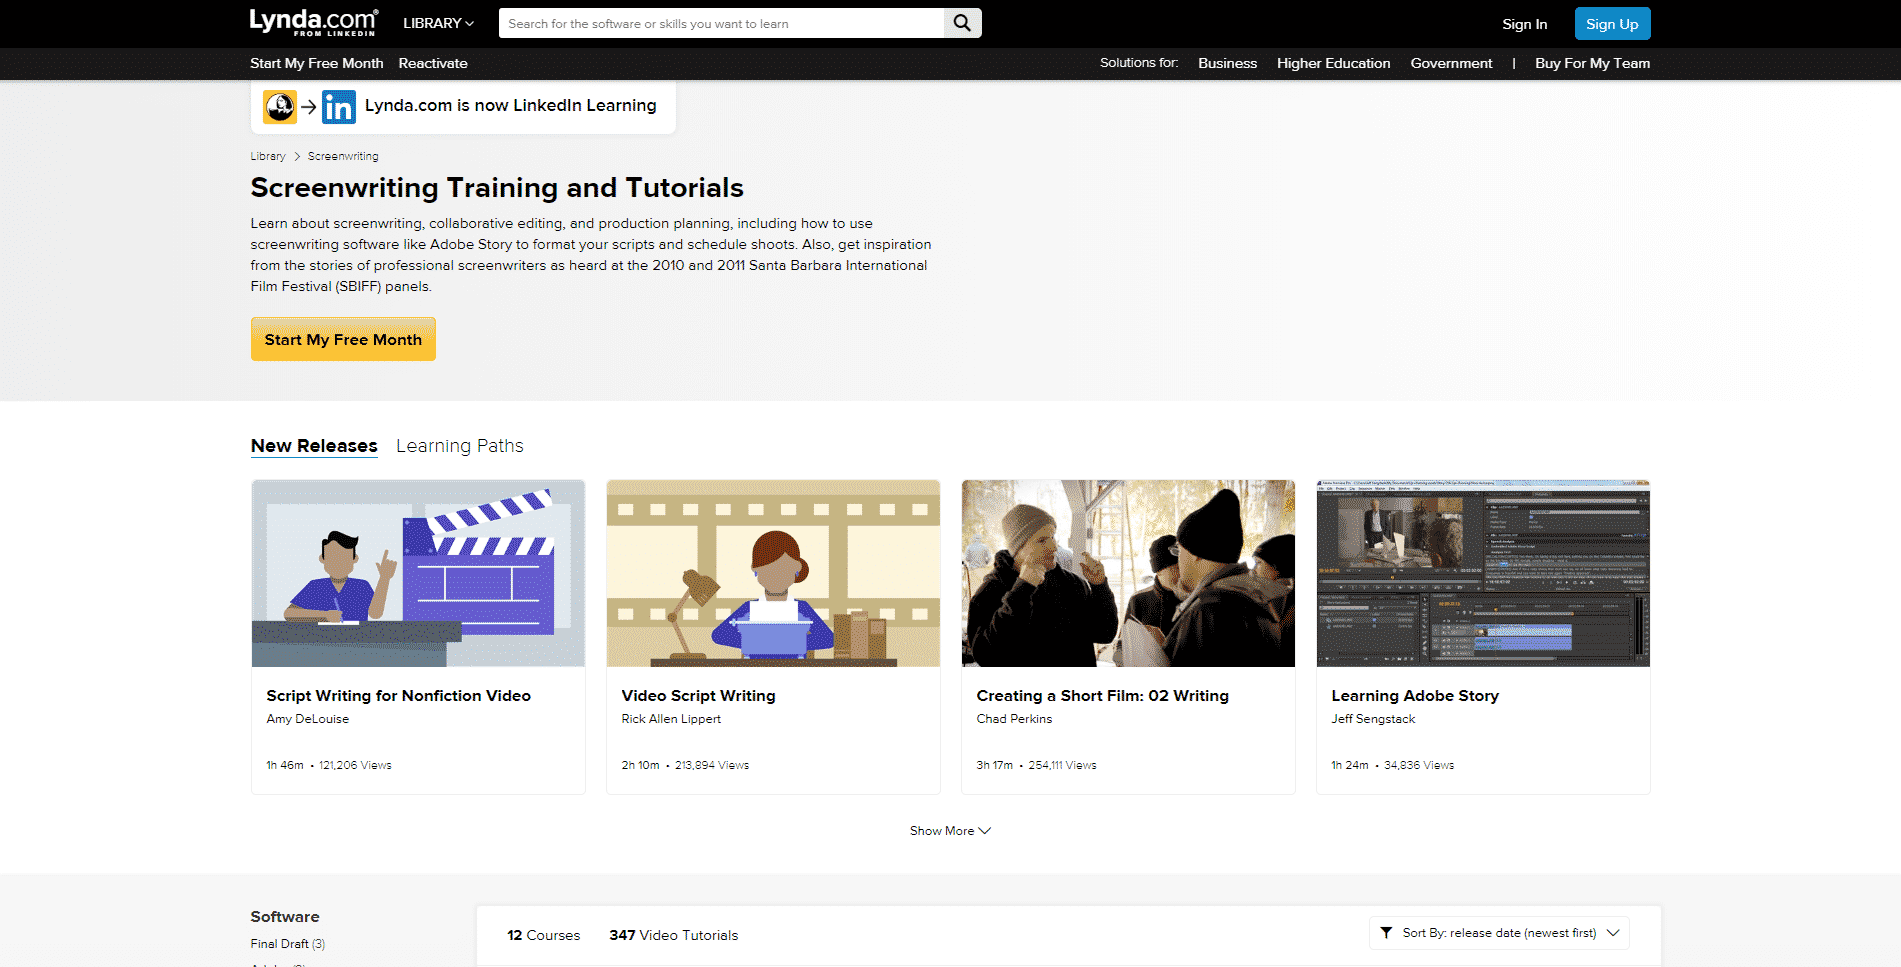Click Creating a Short Film: 02 Writing title
The width and height of the screenshot is (1901, 967).
(1102, 696)
